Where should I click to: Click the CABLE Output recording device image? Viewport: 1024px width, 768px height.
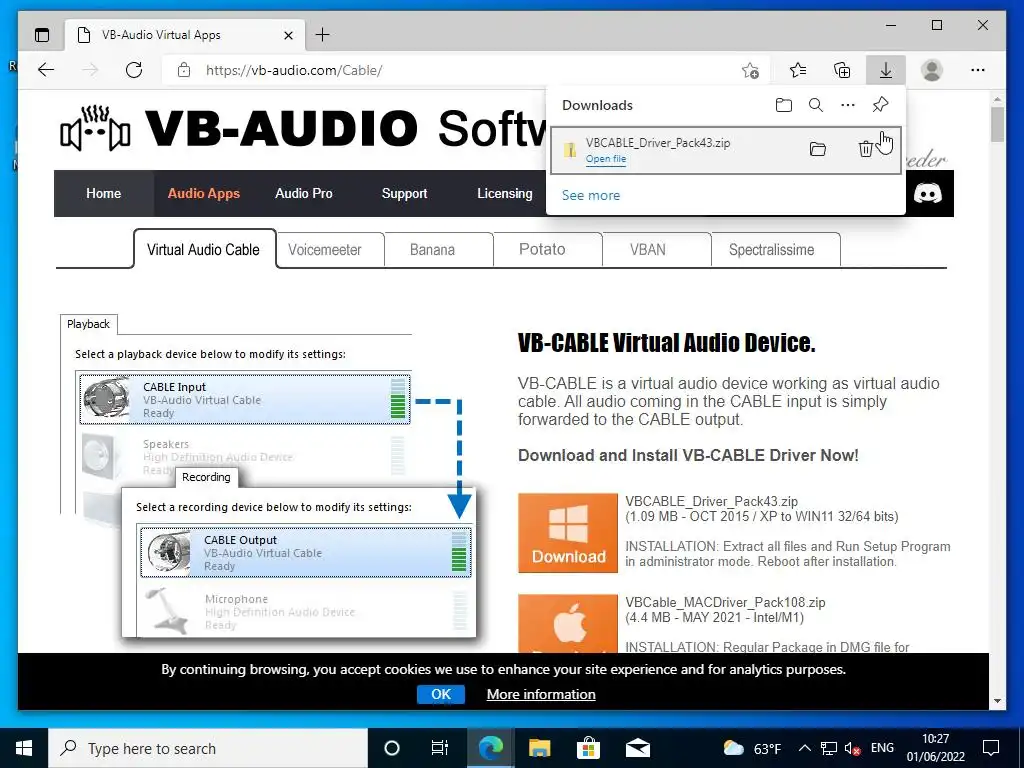(168, 552)
